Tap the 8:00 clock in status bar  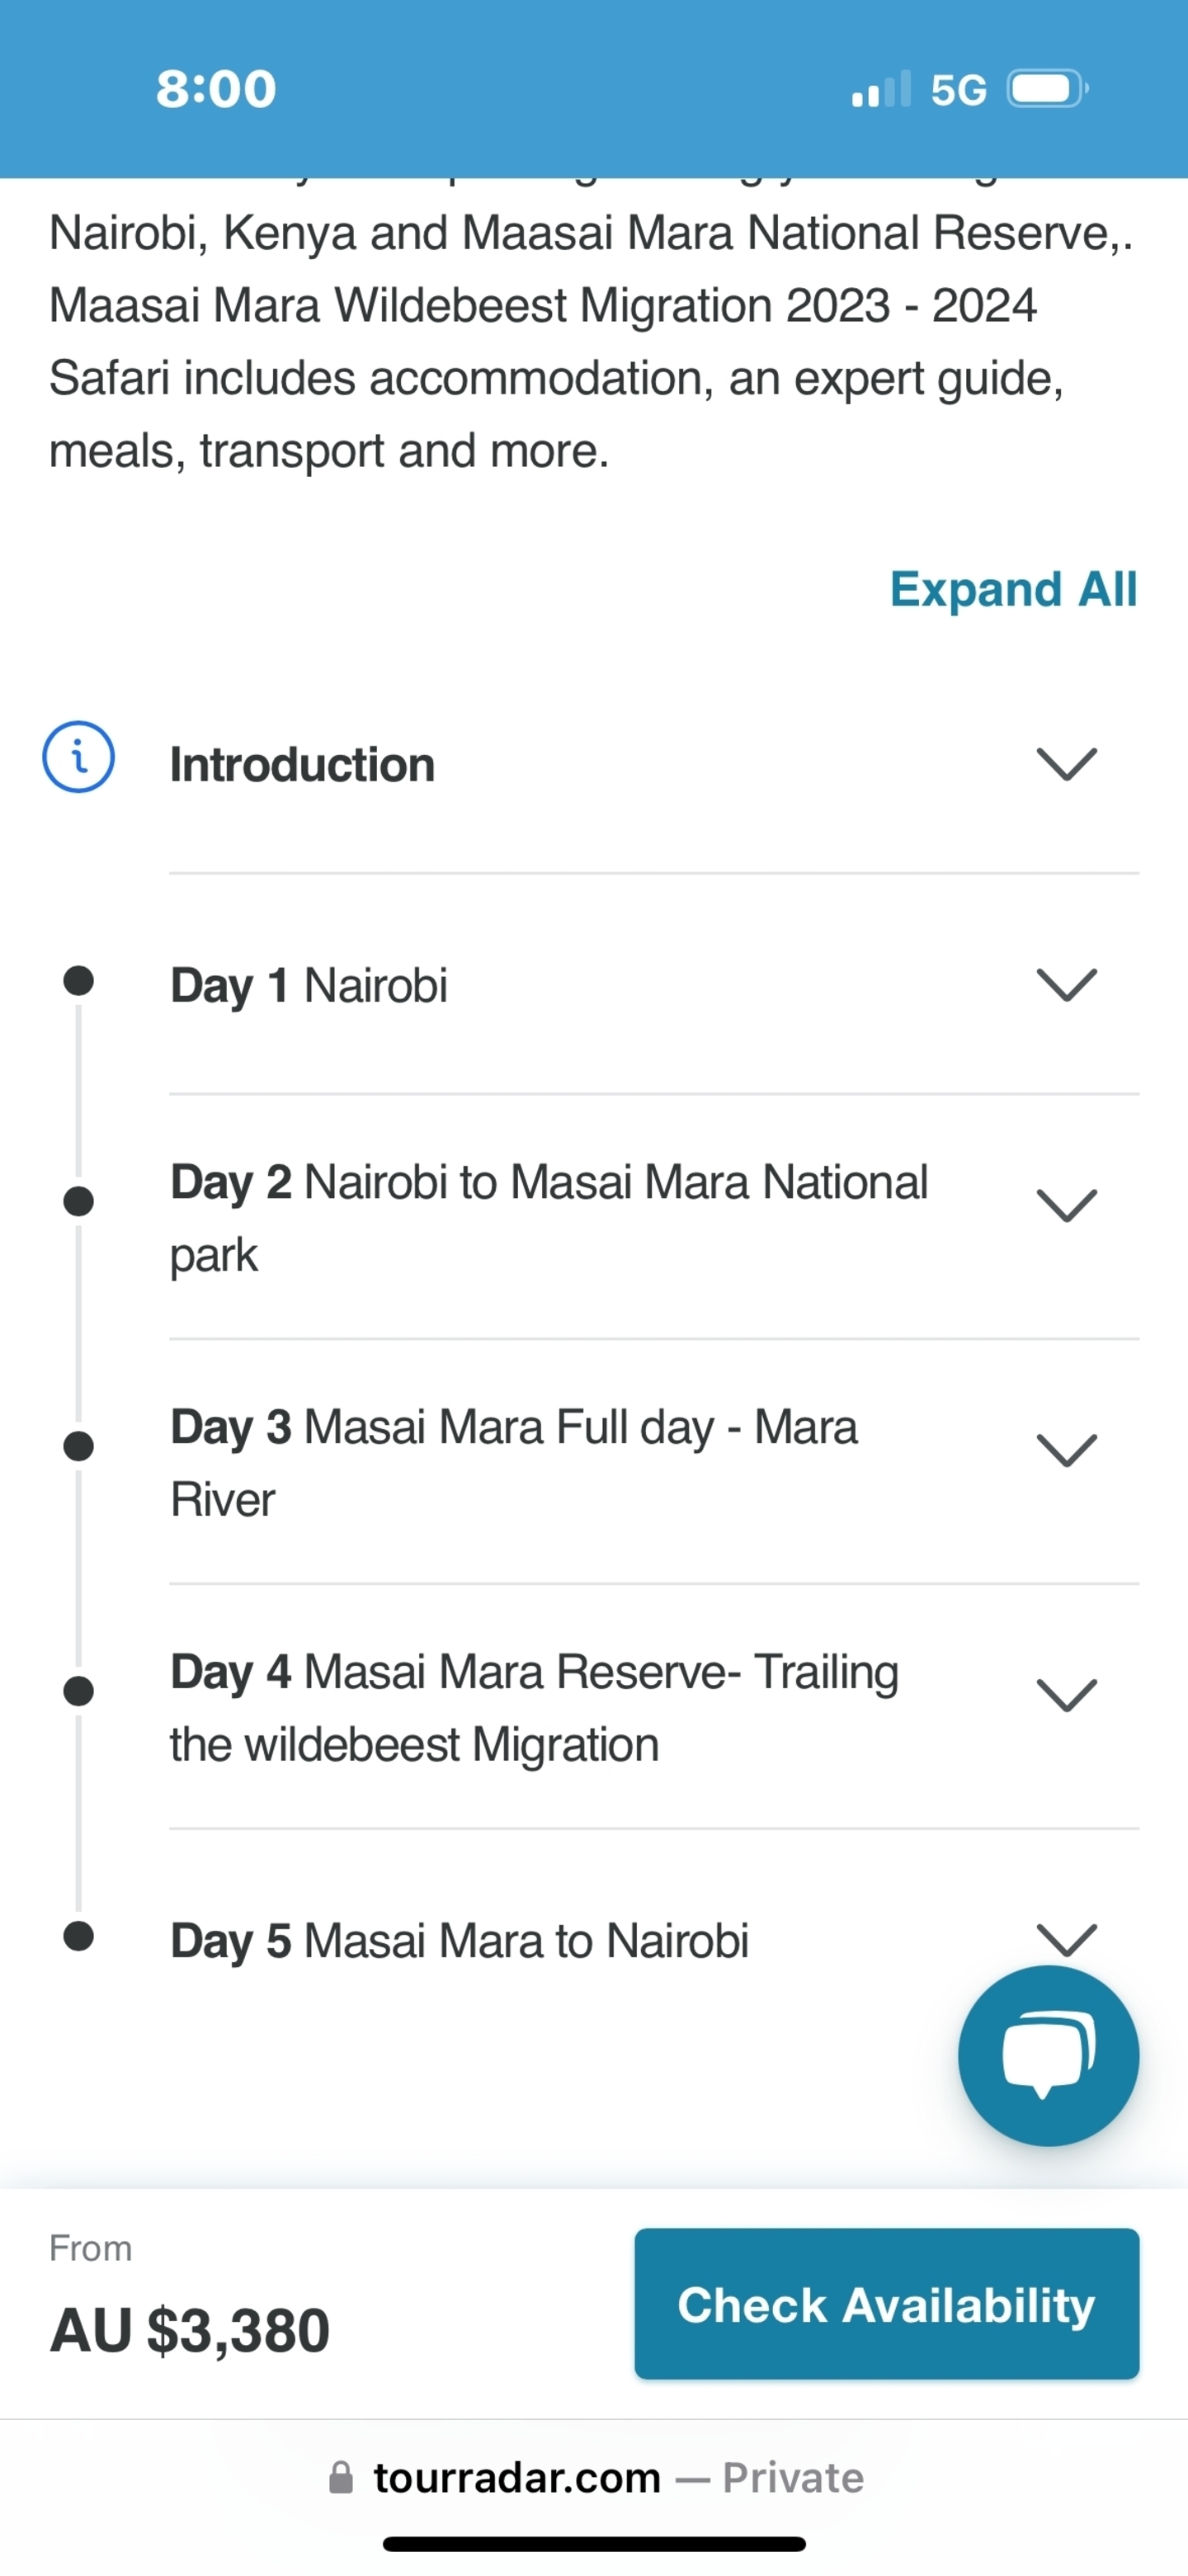pos(216,89)
